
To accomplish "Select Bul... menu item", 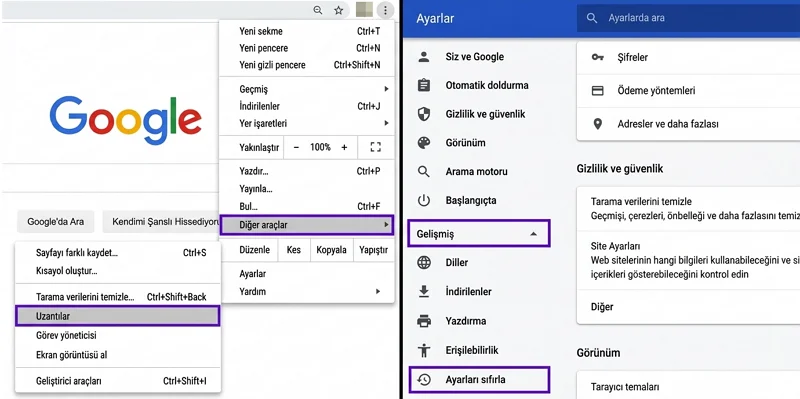I will pyautogui.click(x=307, y=206).
